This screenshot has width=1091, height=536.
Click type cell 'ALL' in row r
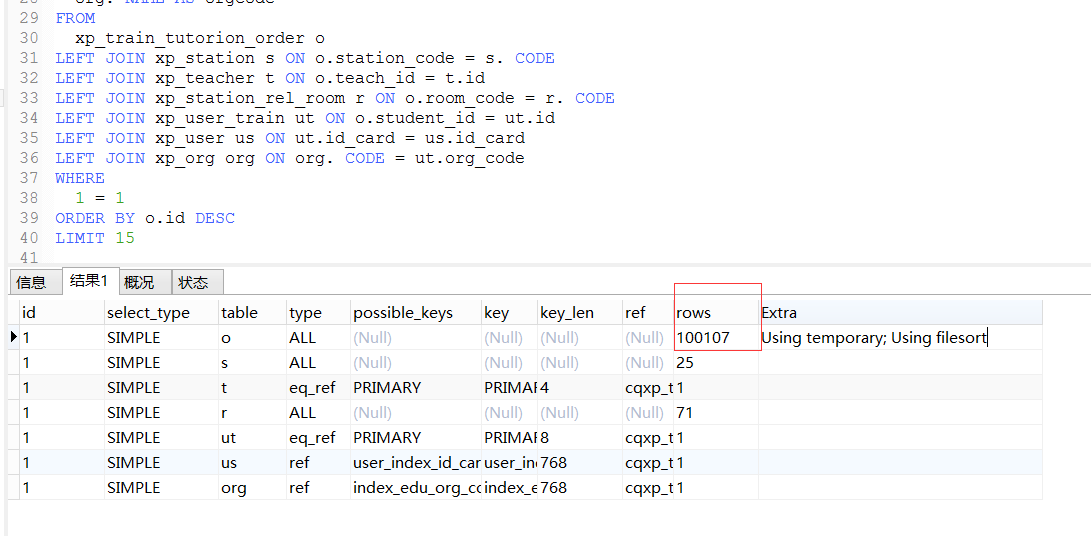[318, 413]
